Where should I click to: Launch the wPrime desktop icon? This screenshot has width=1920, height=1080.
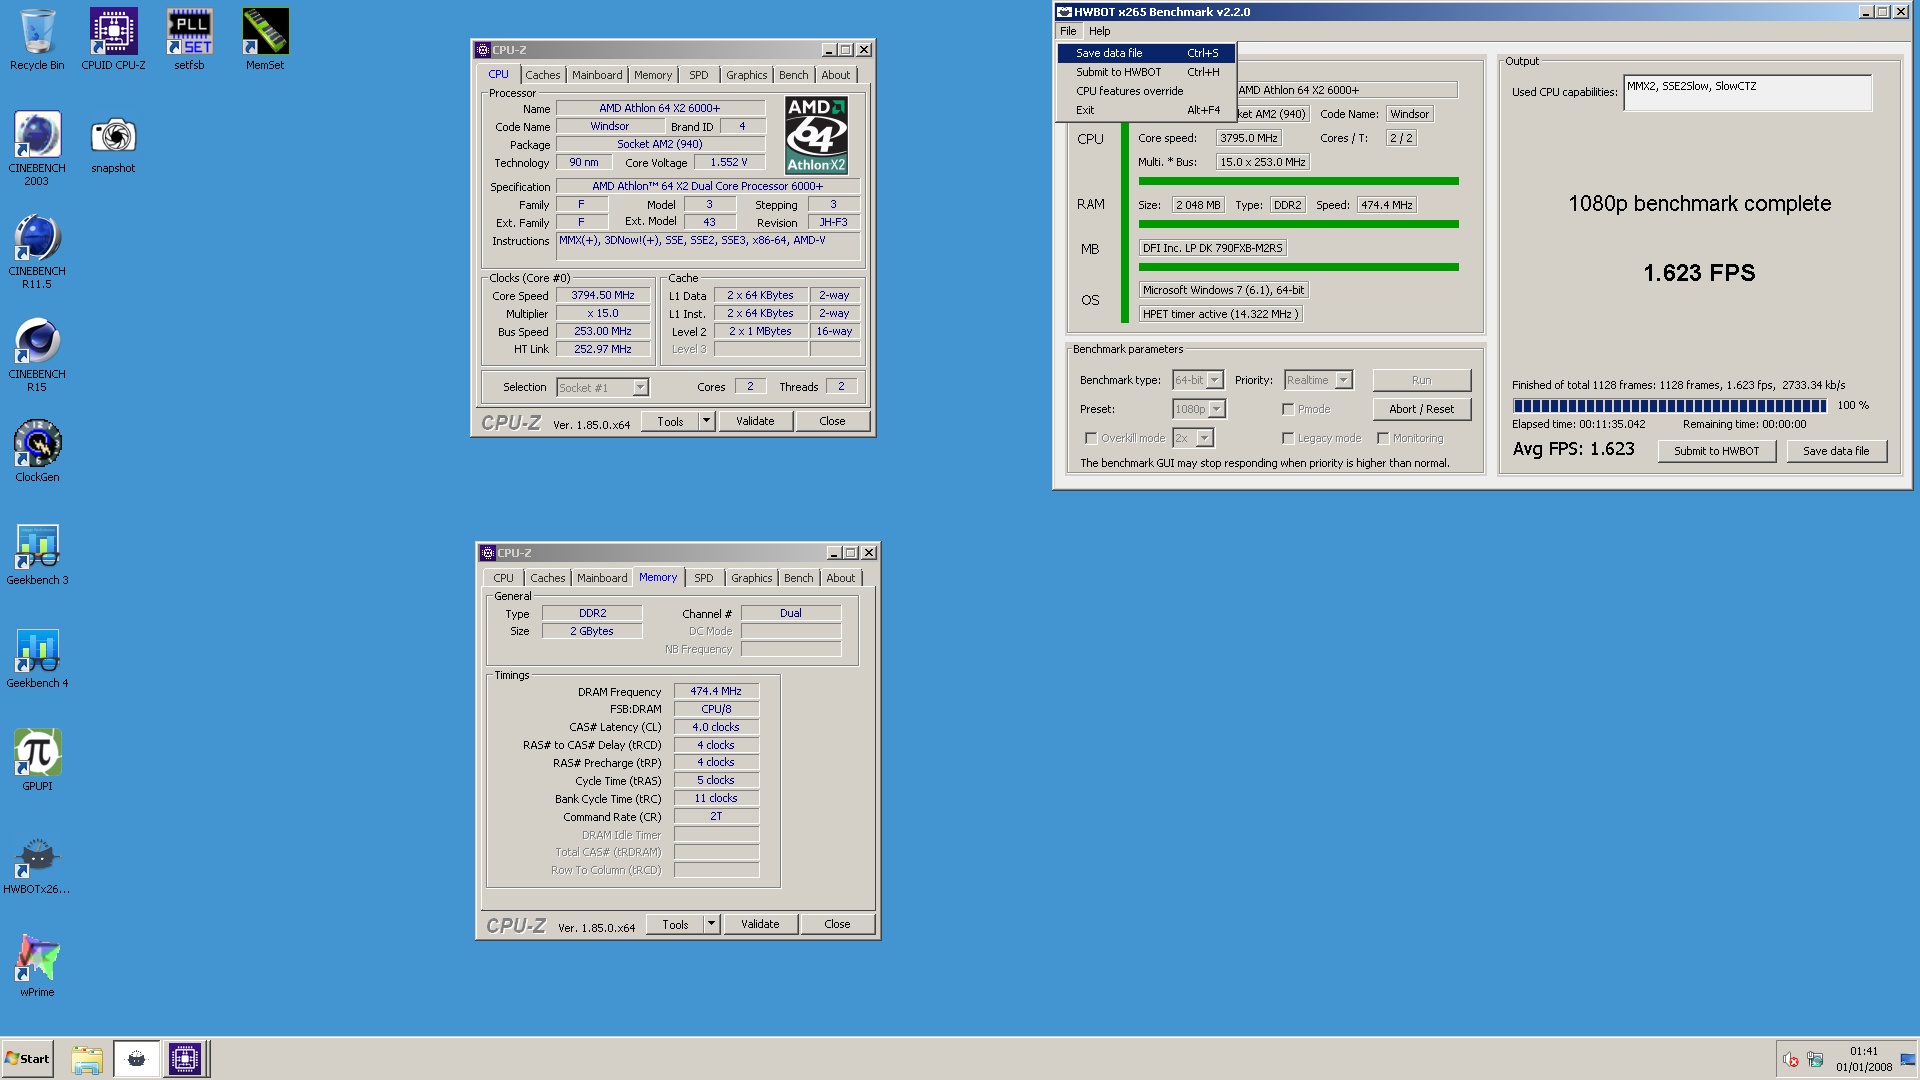pyautogui.click(x=37, y=966)
